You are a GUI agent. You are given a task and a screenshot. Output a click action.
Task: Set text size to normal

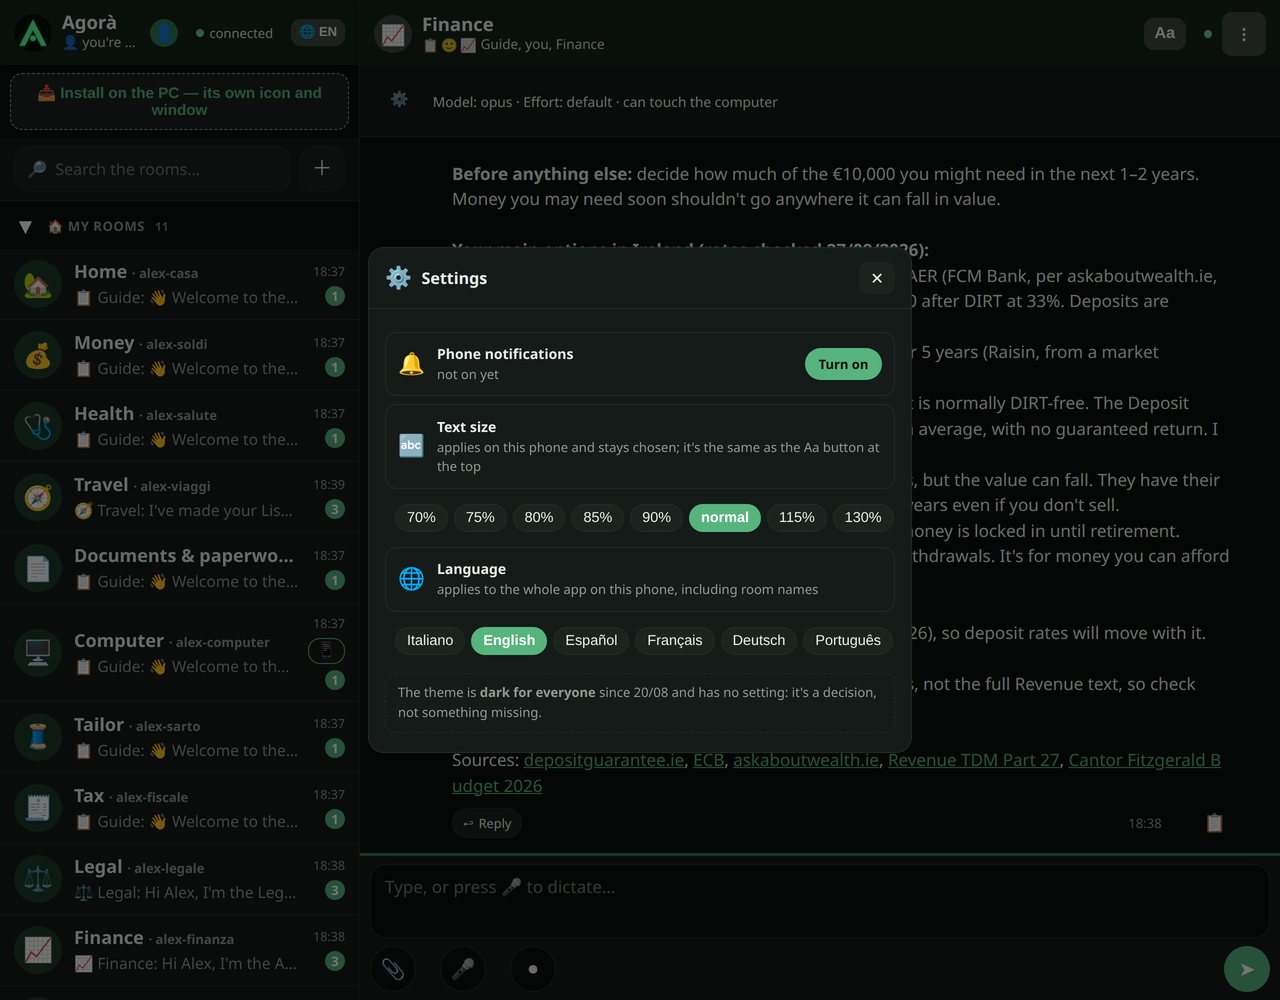pyautogui.click(x=725, y=517)
